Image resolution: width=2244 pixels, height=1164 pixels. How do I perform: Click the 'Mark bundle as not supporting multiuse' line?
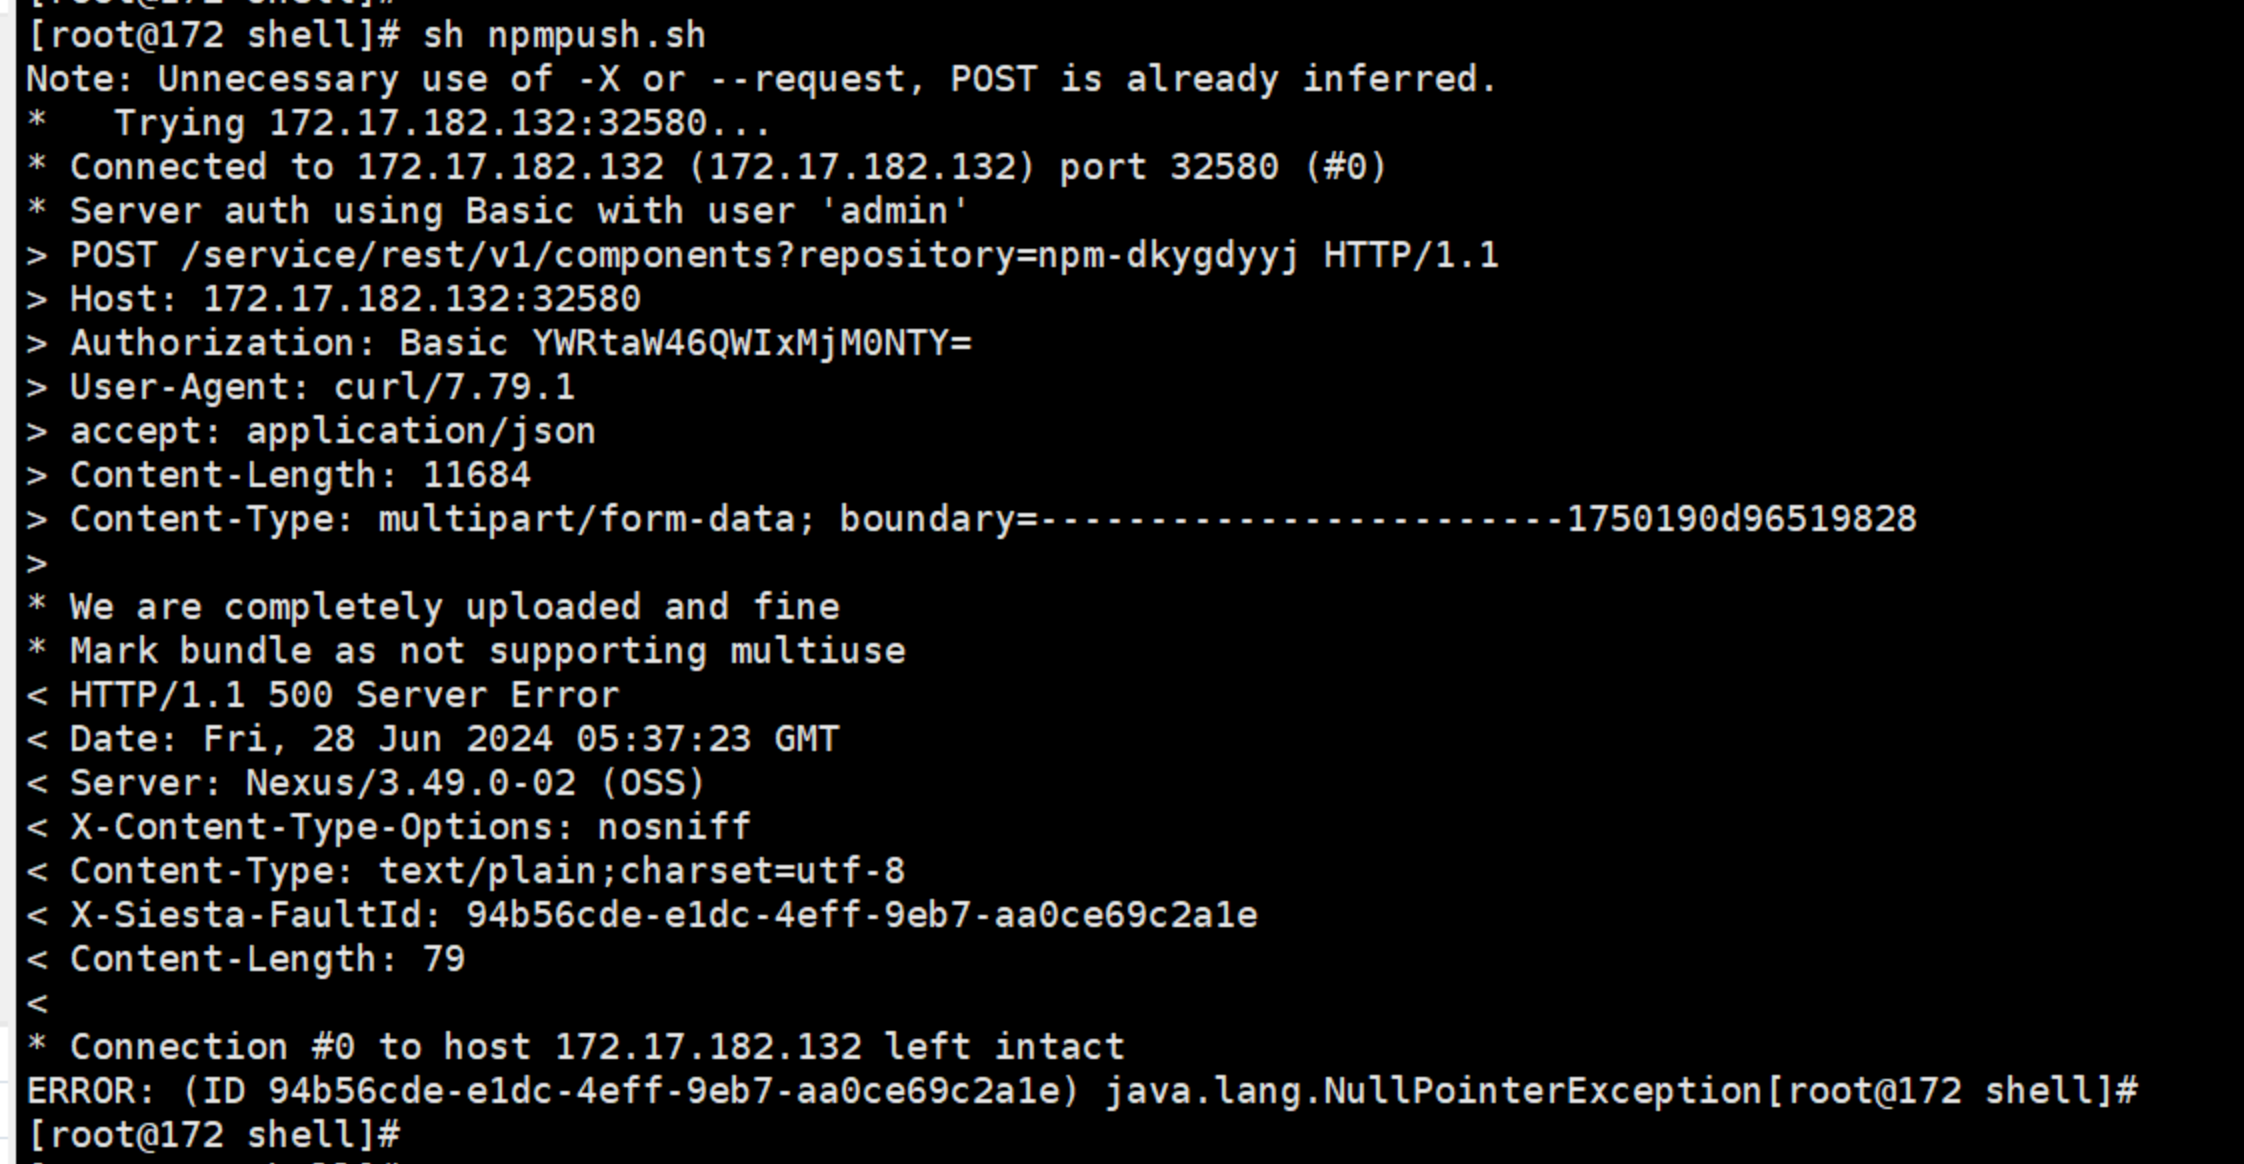point(466,651)
